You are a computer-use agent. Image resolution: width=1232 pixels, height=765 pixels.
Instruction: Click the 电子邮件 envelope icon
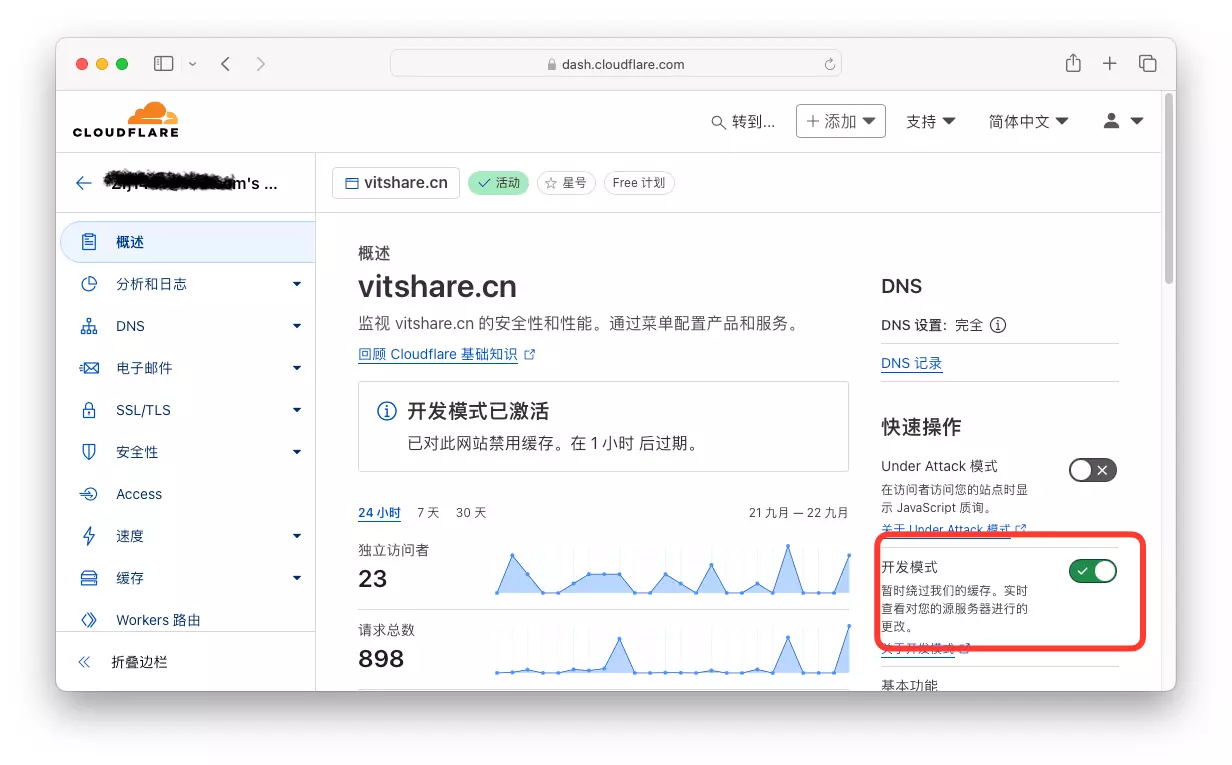[x=89, y=368]
